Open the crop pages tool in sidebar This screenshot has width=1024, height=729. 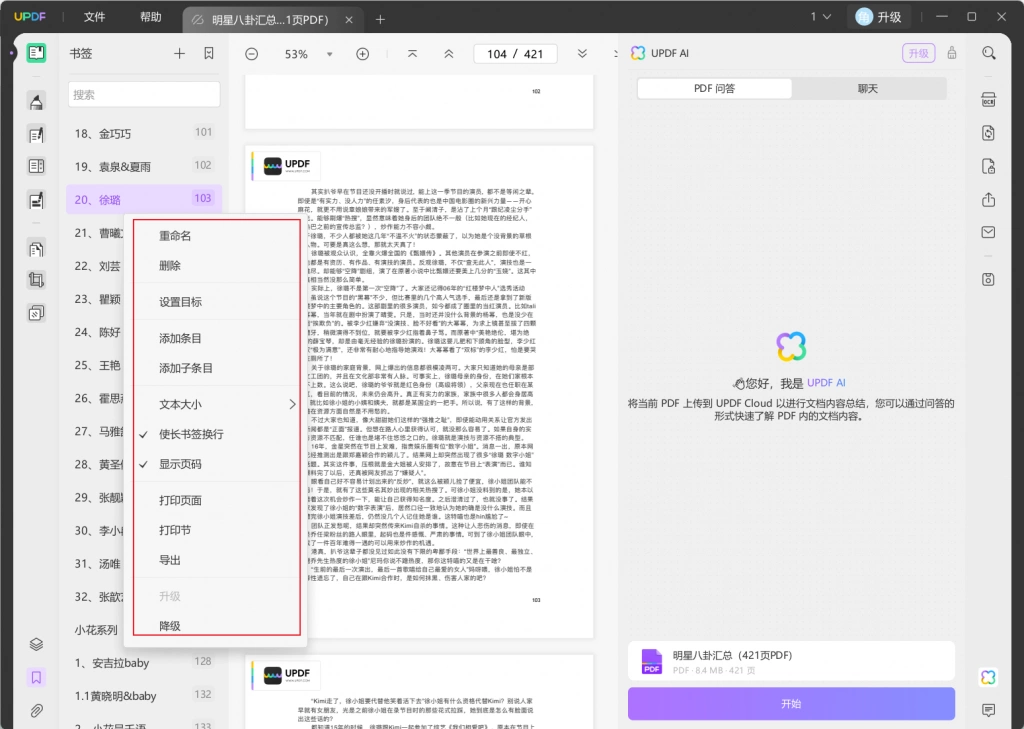[x=36, y=280]
